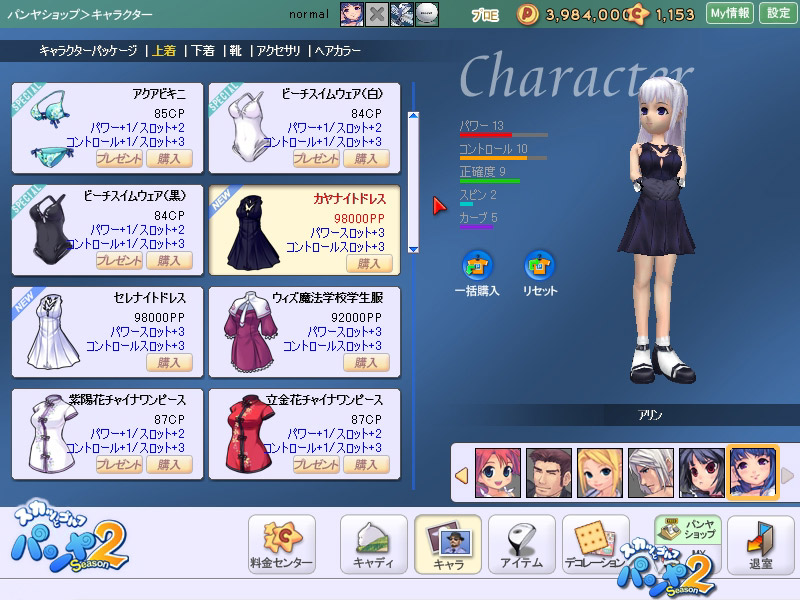
Task: Click the golf ball icon in top bar
Action: (428, 14)
